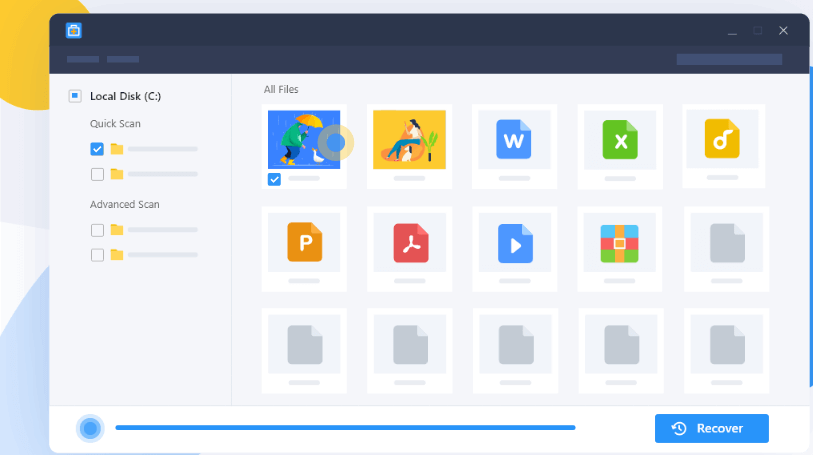Open the green Excel spreadsheet file icon
813x455 pixels.
[x=620, y=139]
